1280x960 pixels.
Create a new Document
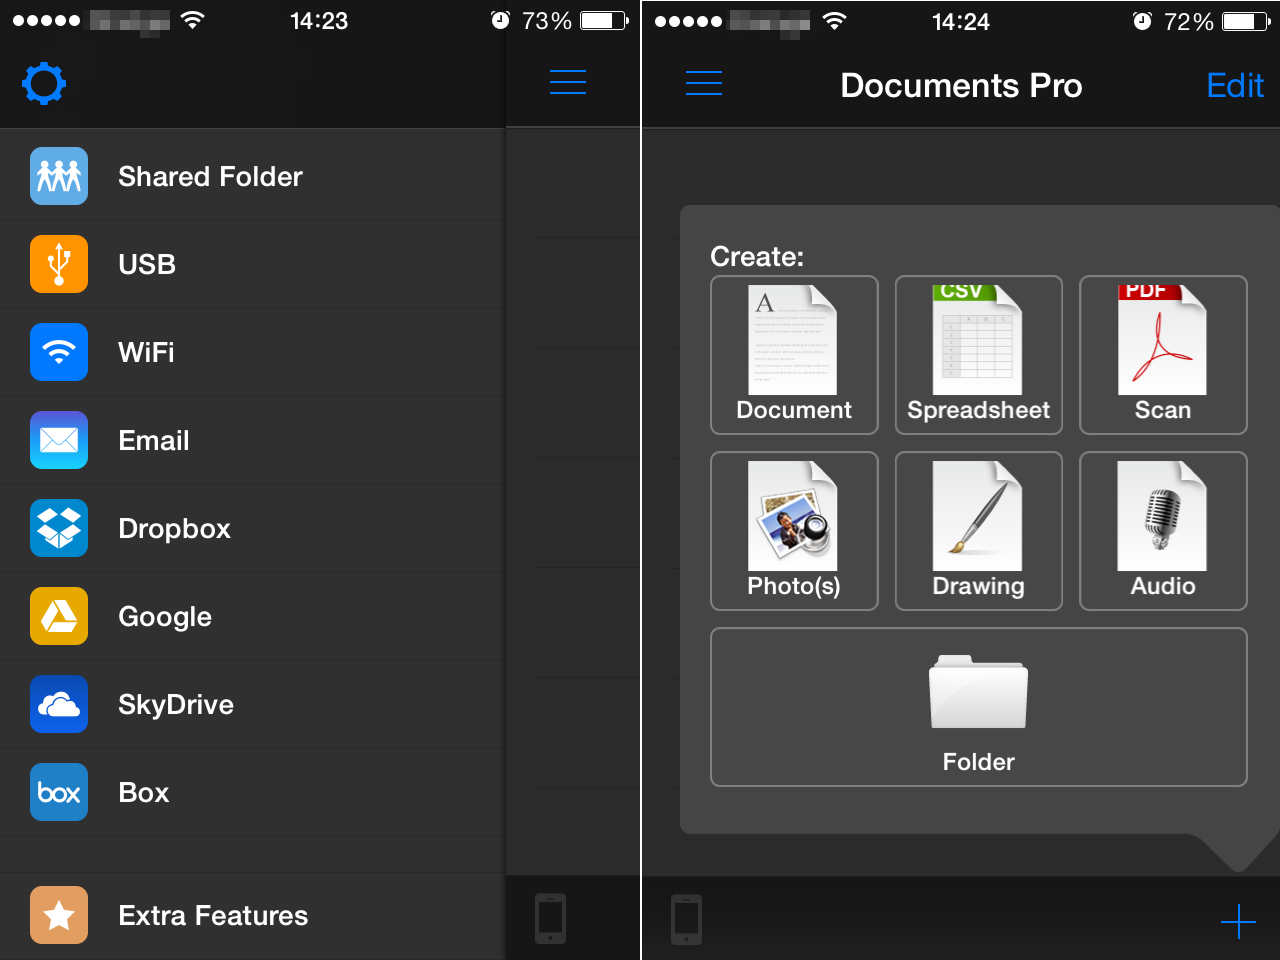coord(794,355)
